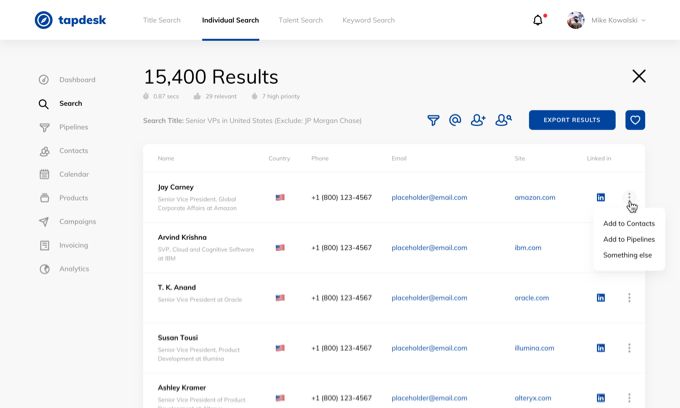Select the name Arvind Krishna
The image size is (680, 408).
pos(182,238)
